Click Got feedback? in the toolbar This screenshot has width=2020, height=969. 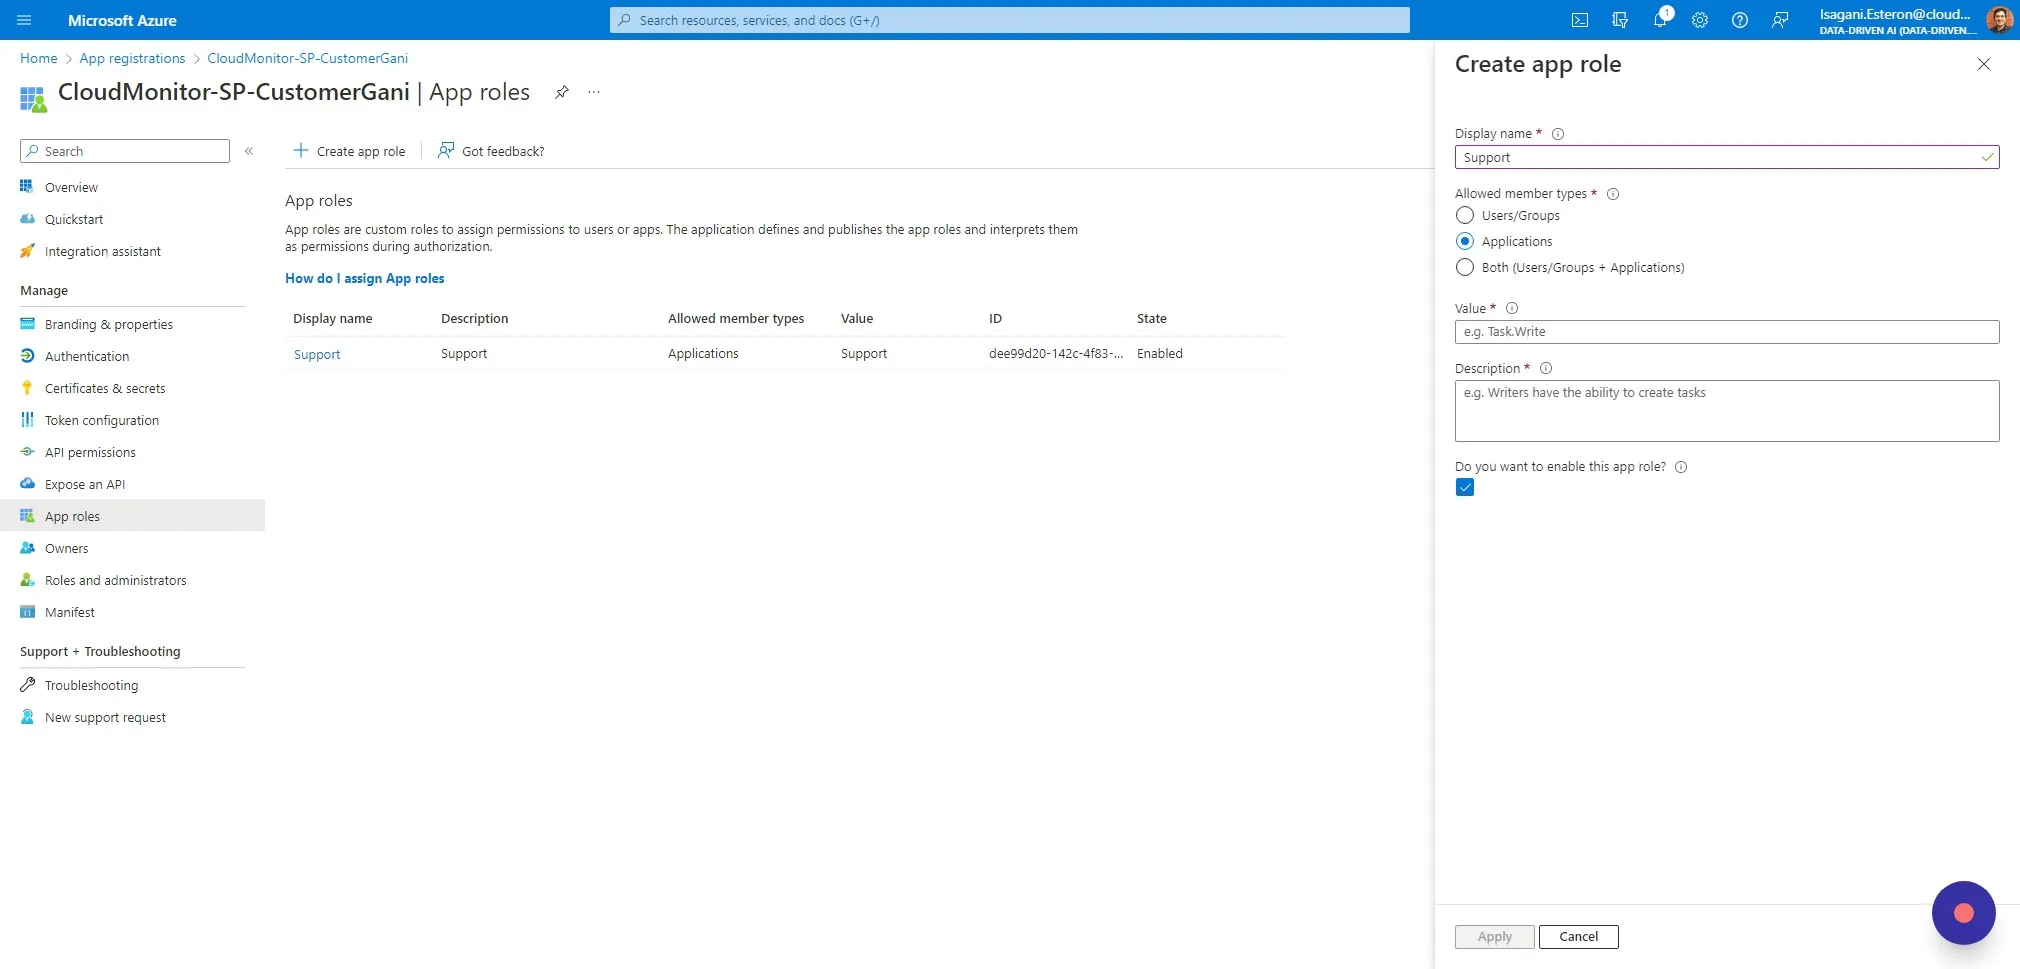pyautogui.click(x=491, y=151)
